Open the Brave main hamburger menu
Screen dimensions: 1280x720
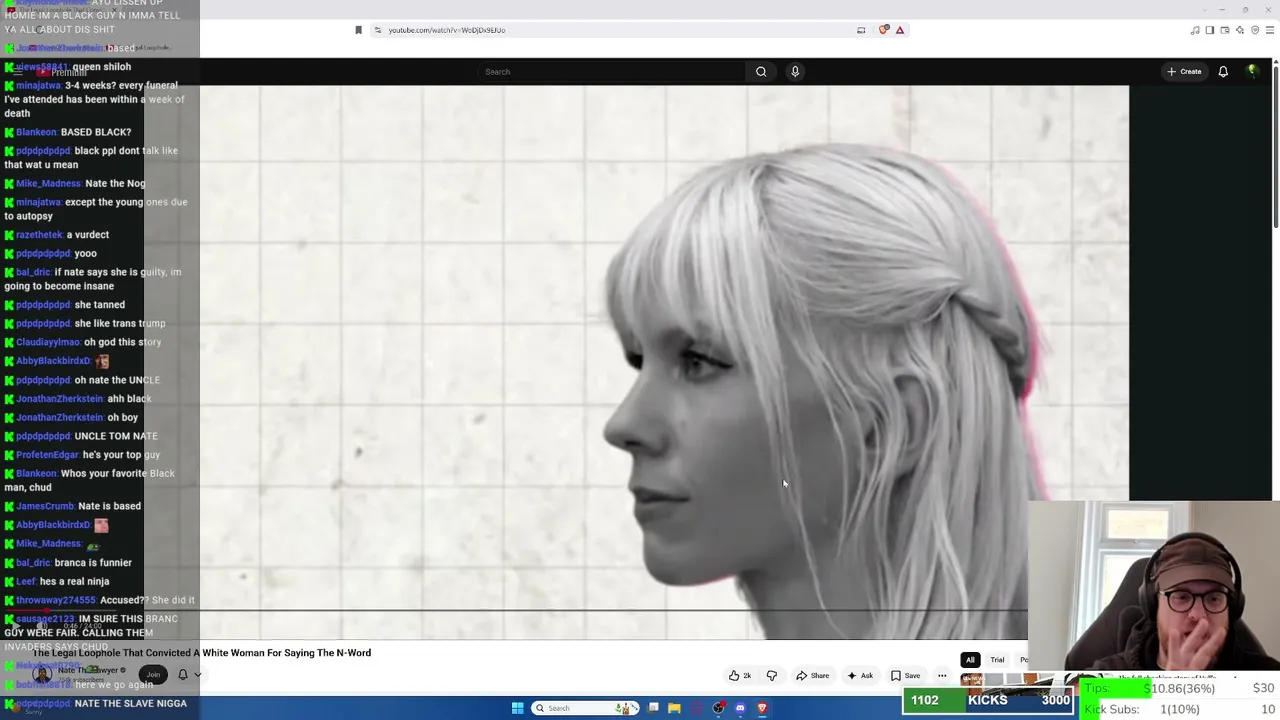(1269, 30)
